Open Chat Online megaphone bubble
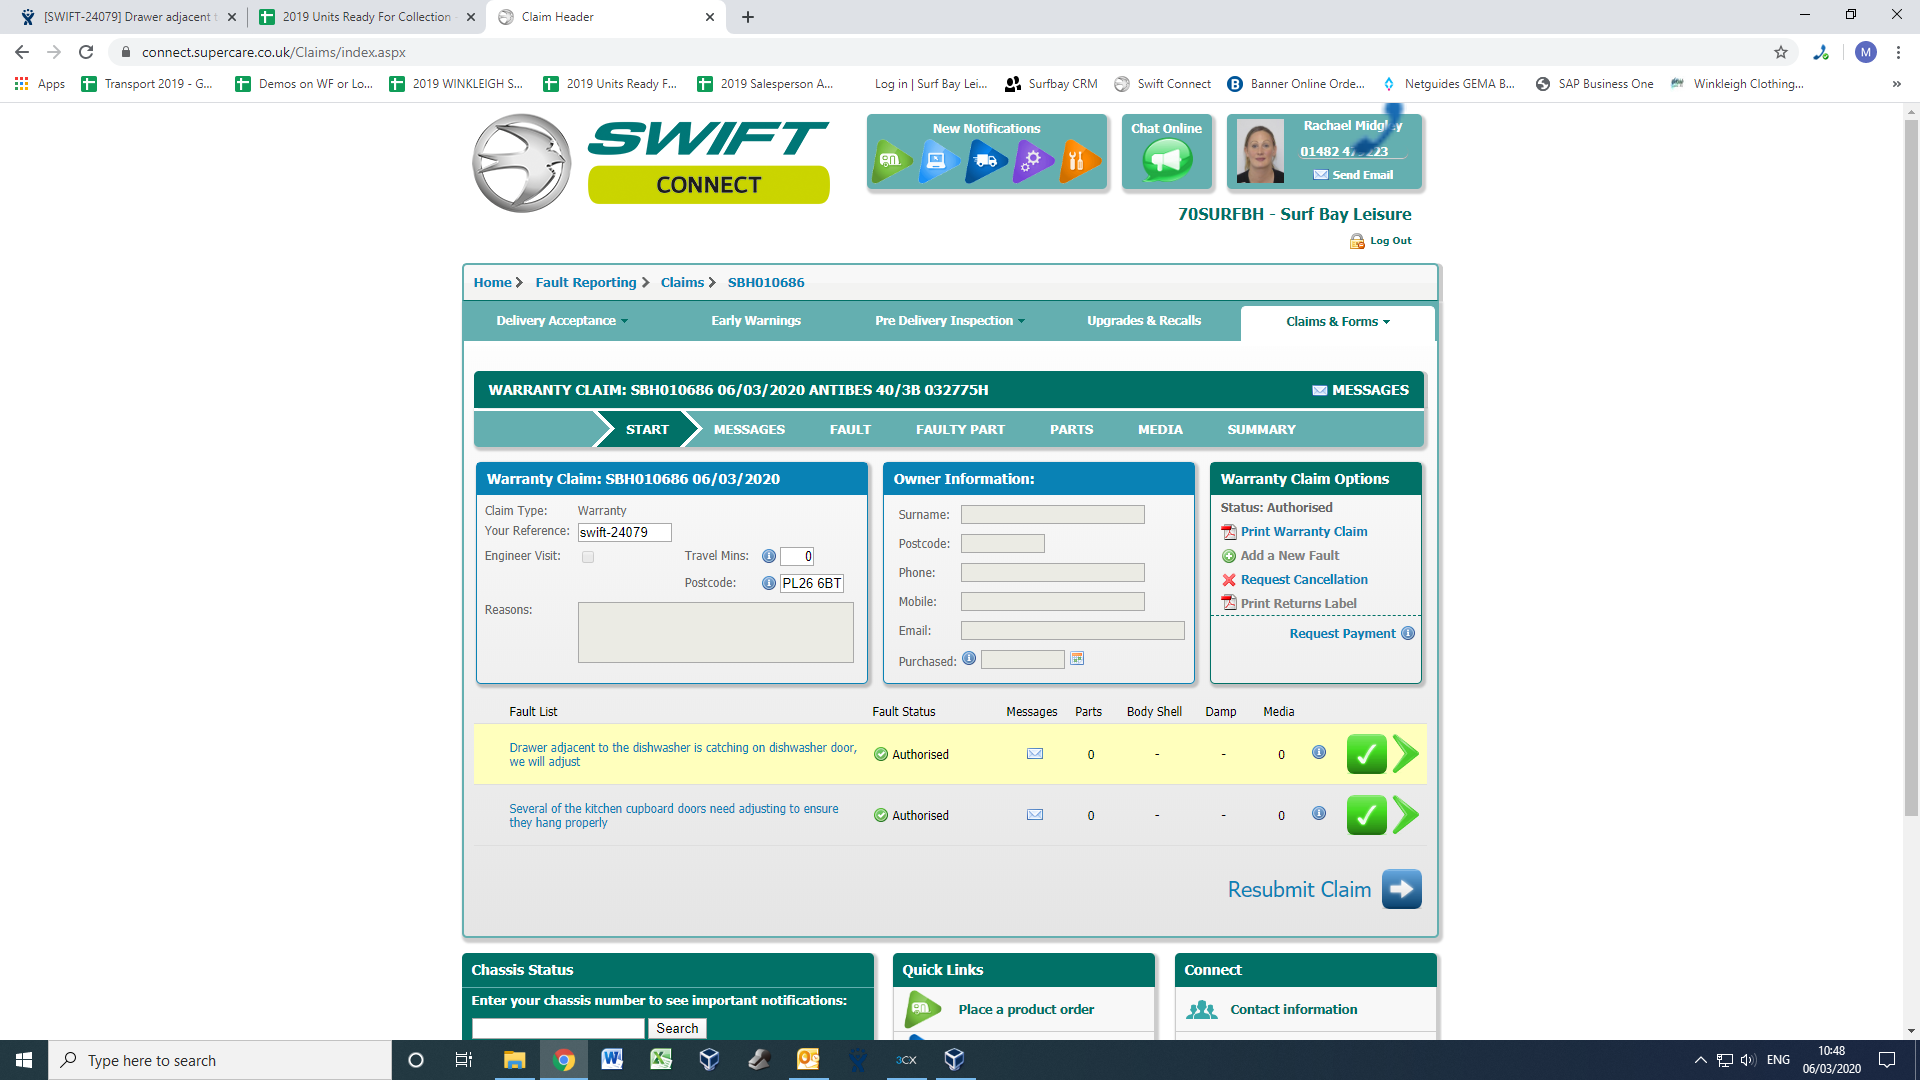The height and width of the screenshot is (1080, 1920). click(1166, 160)
